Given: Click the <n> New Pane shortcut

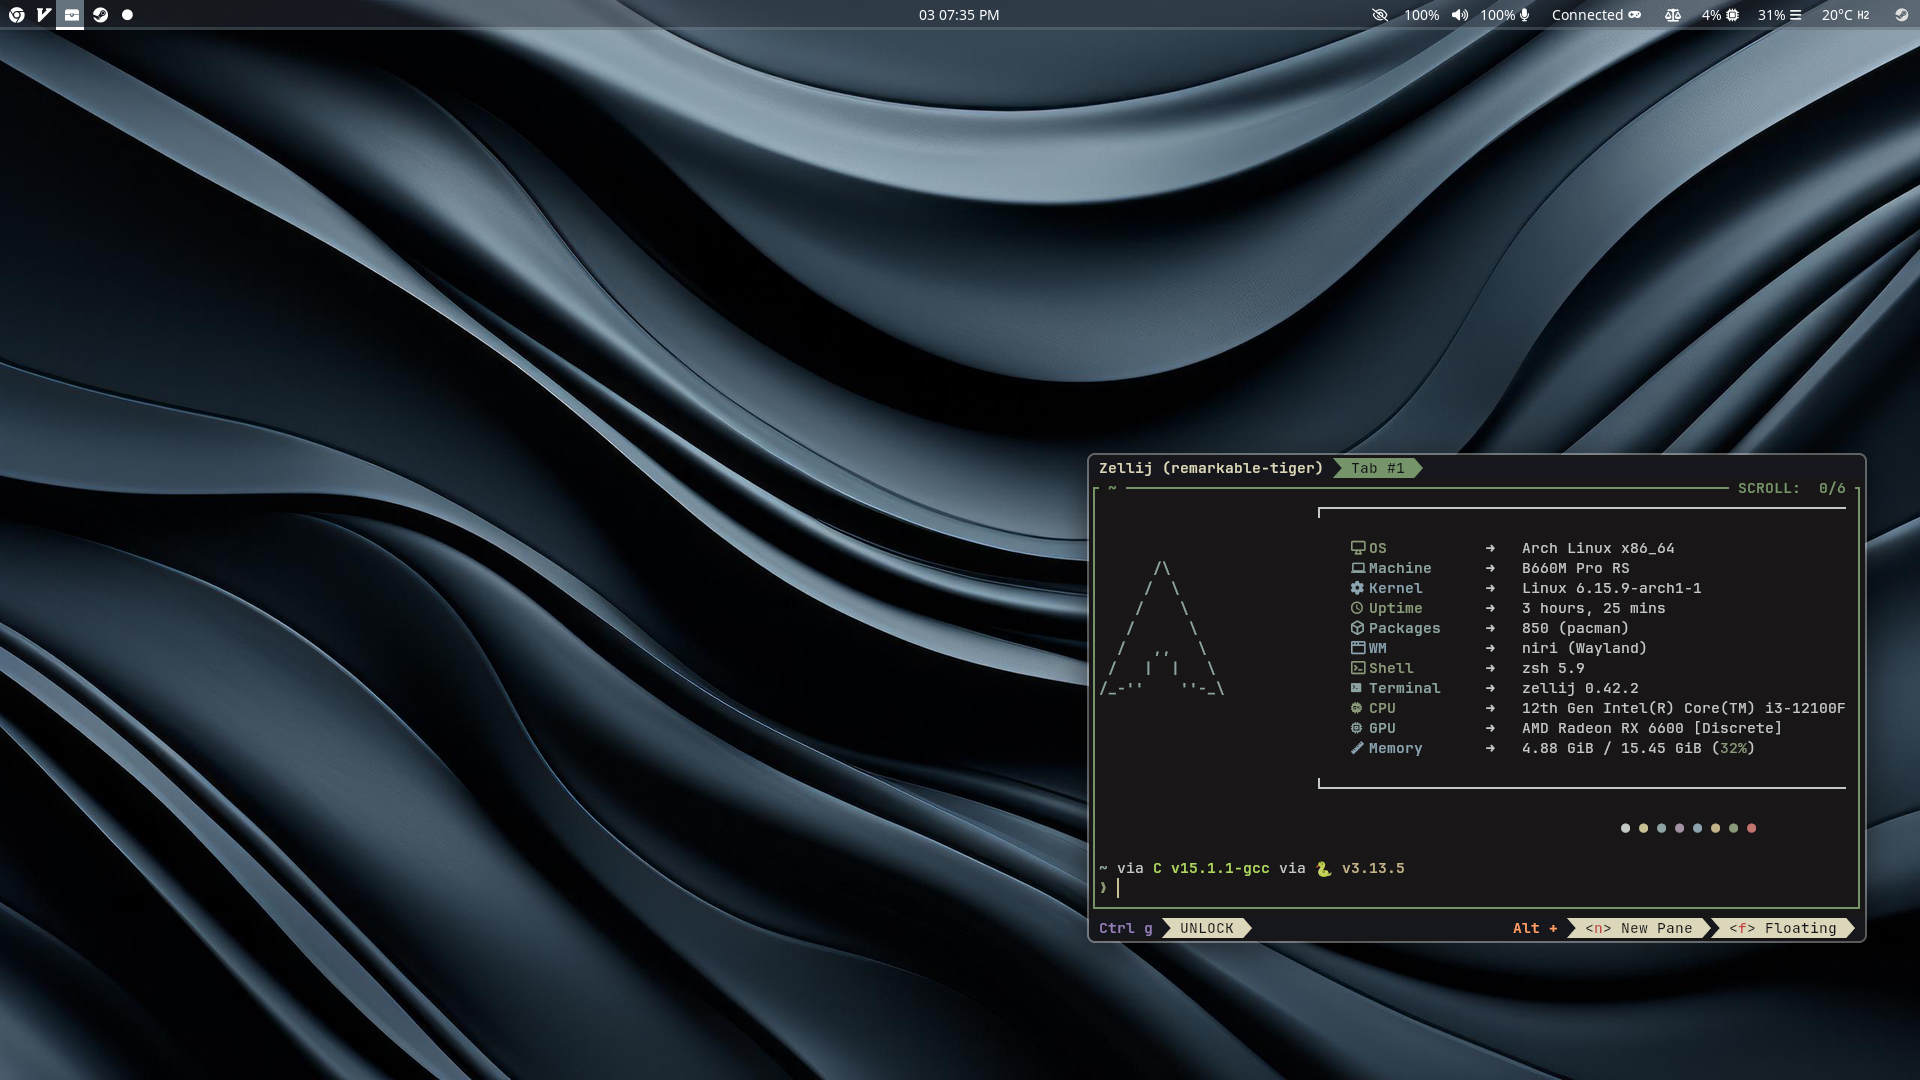Looking at the screenshot, I should 1638,928.
